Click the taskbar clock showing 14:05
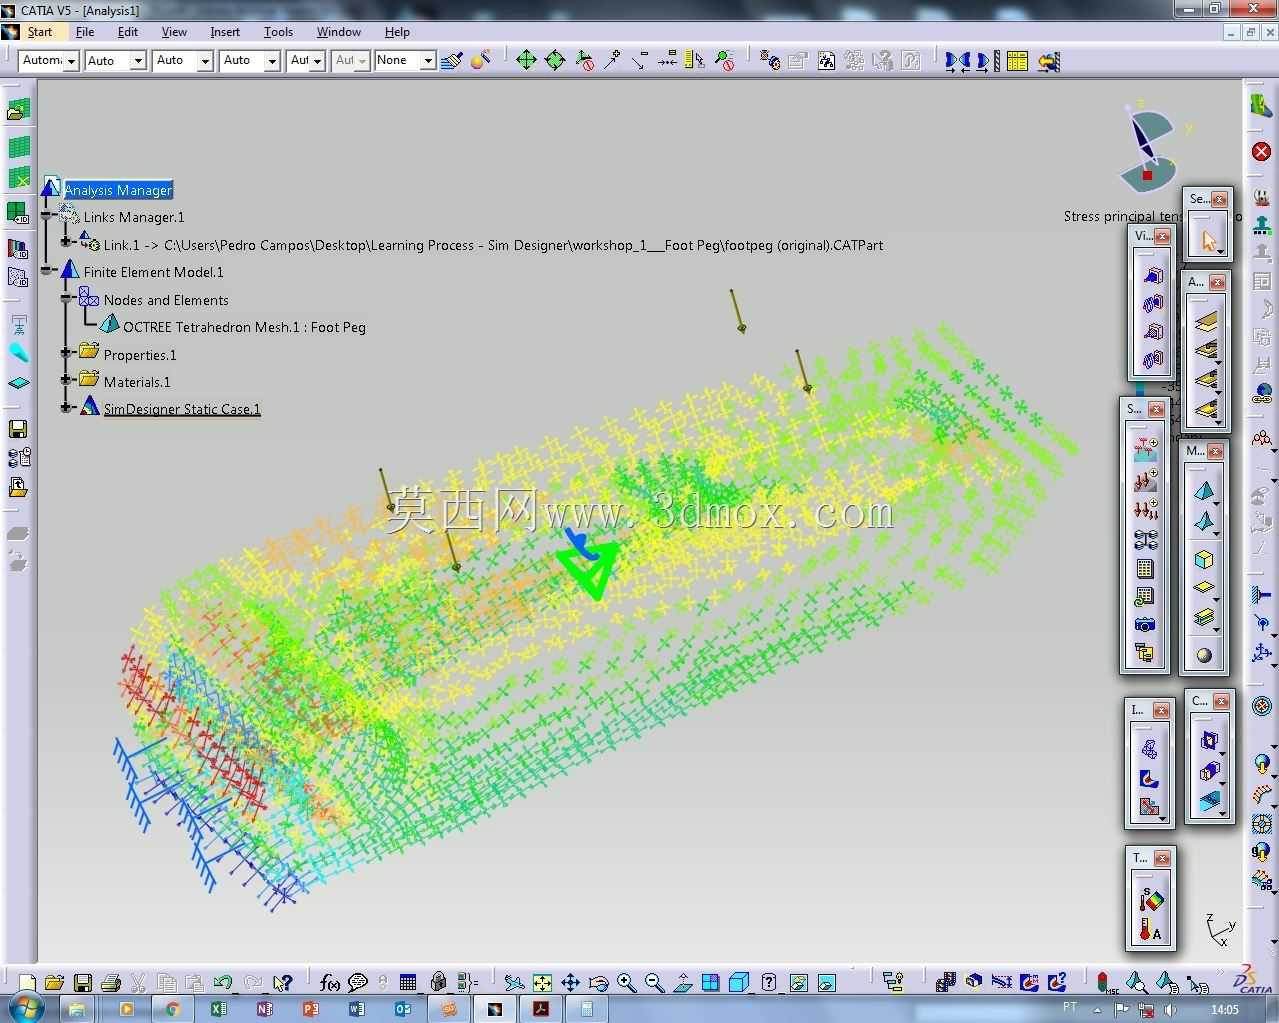 (x=1224, y=1009)
